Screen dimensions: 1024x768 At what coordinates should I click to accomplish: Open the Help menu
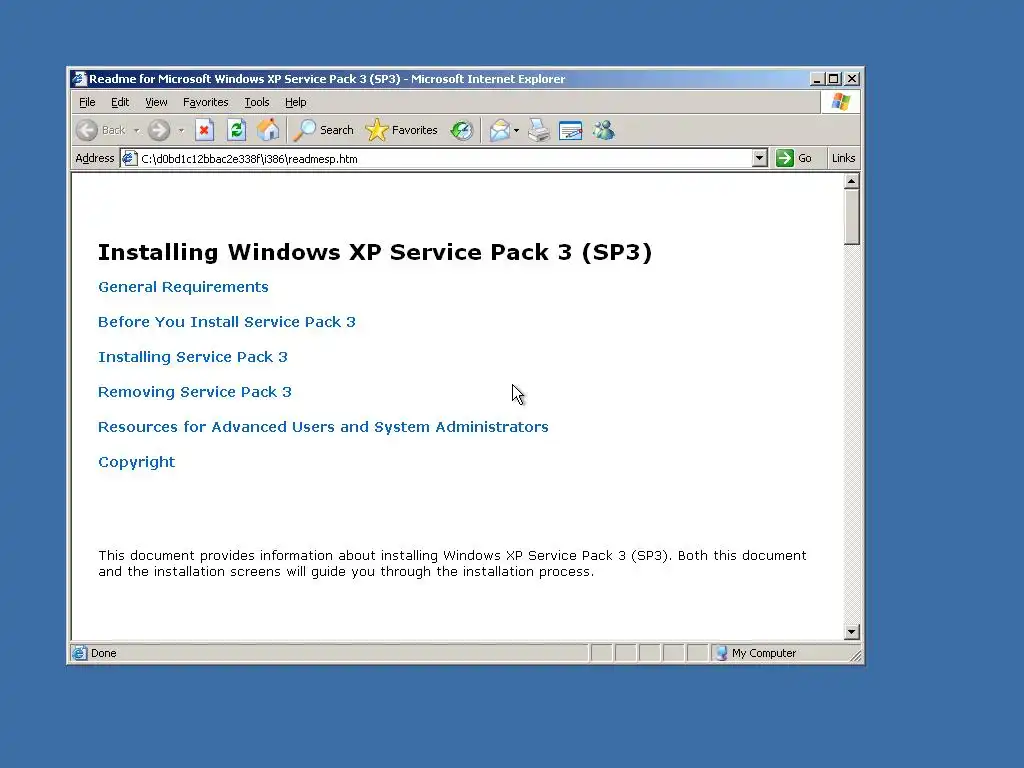[296, 103]
